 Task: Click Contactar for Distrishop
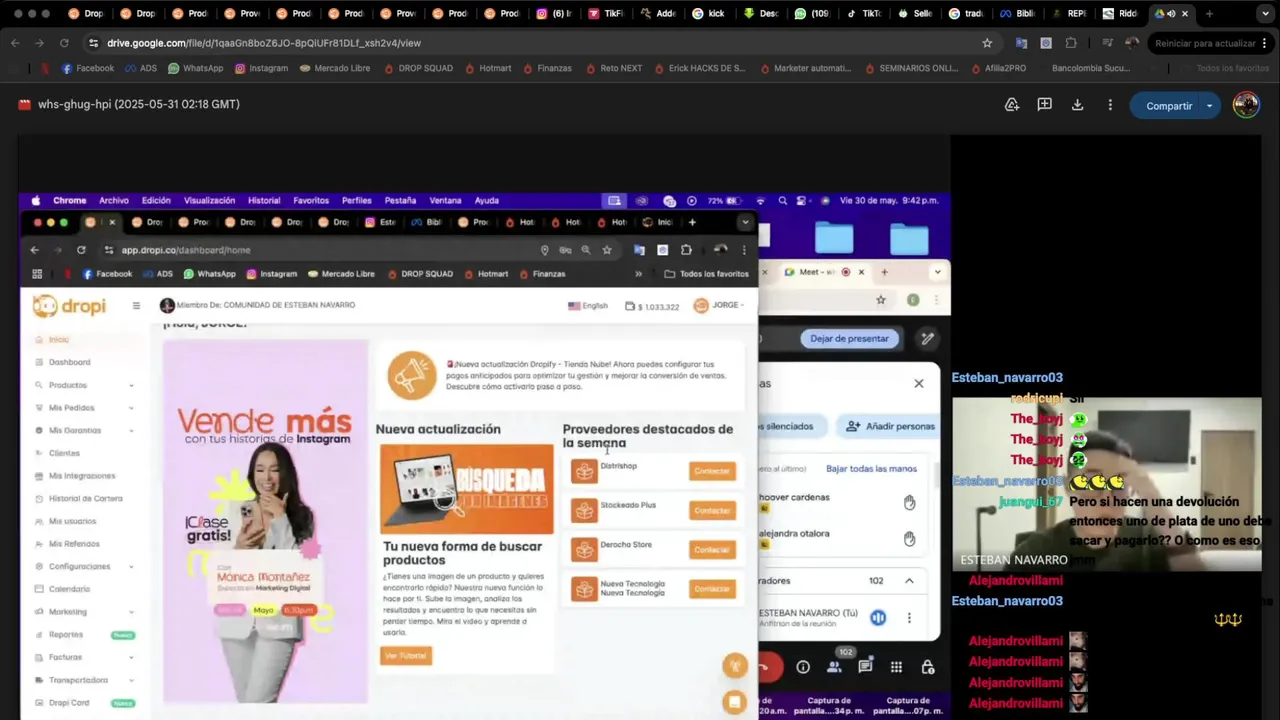[x=712, y=471]
